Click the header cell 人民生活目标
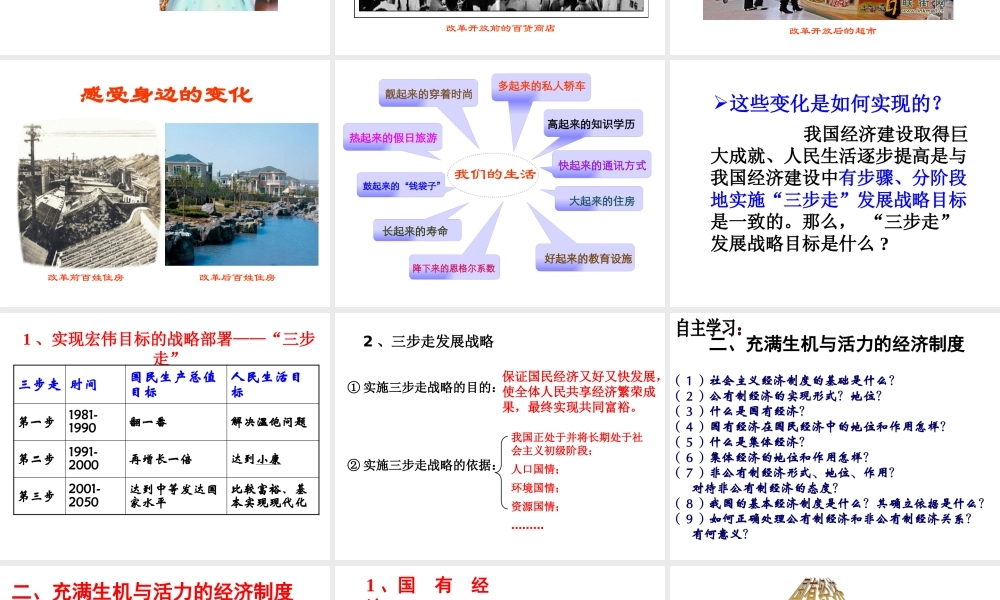This screenshot has width=1000, height=600. 273,384
